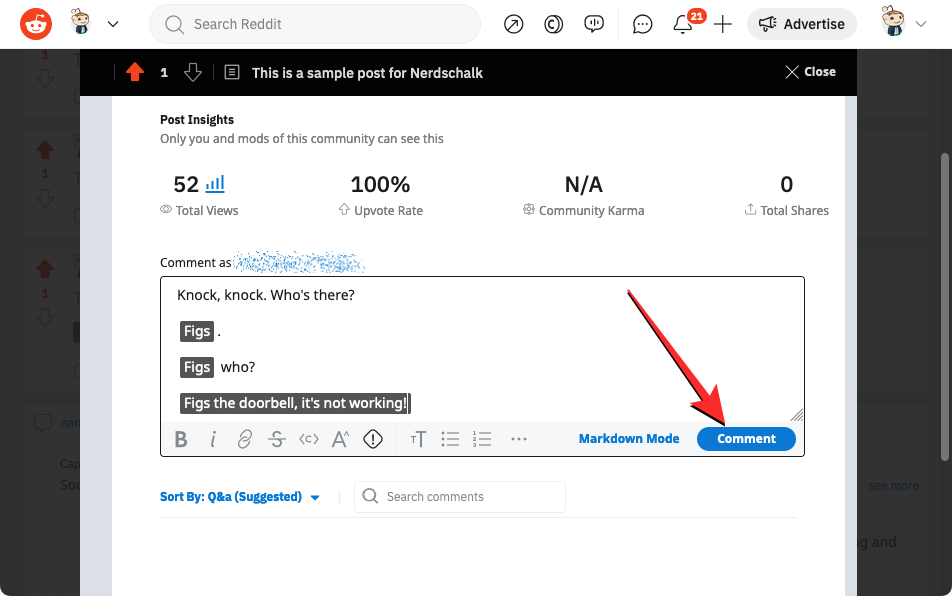952x596 pixels.
Task: Open the user profile menu dropdown
Action: [x=905, y=23]
